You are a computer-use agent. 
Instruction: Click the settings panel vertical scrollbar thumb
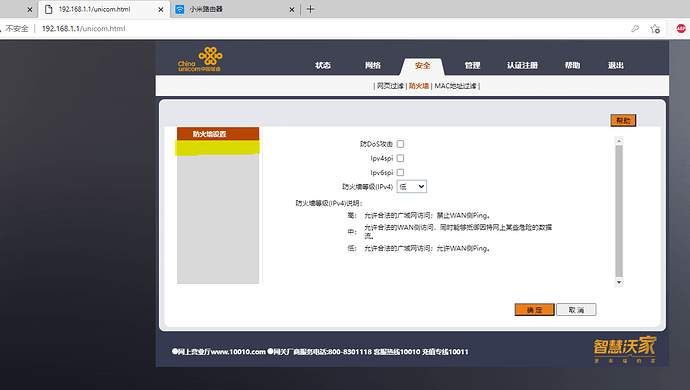[619, 211]
